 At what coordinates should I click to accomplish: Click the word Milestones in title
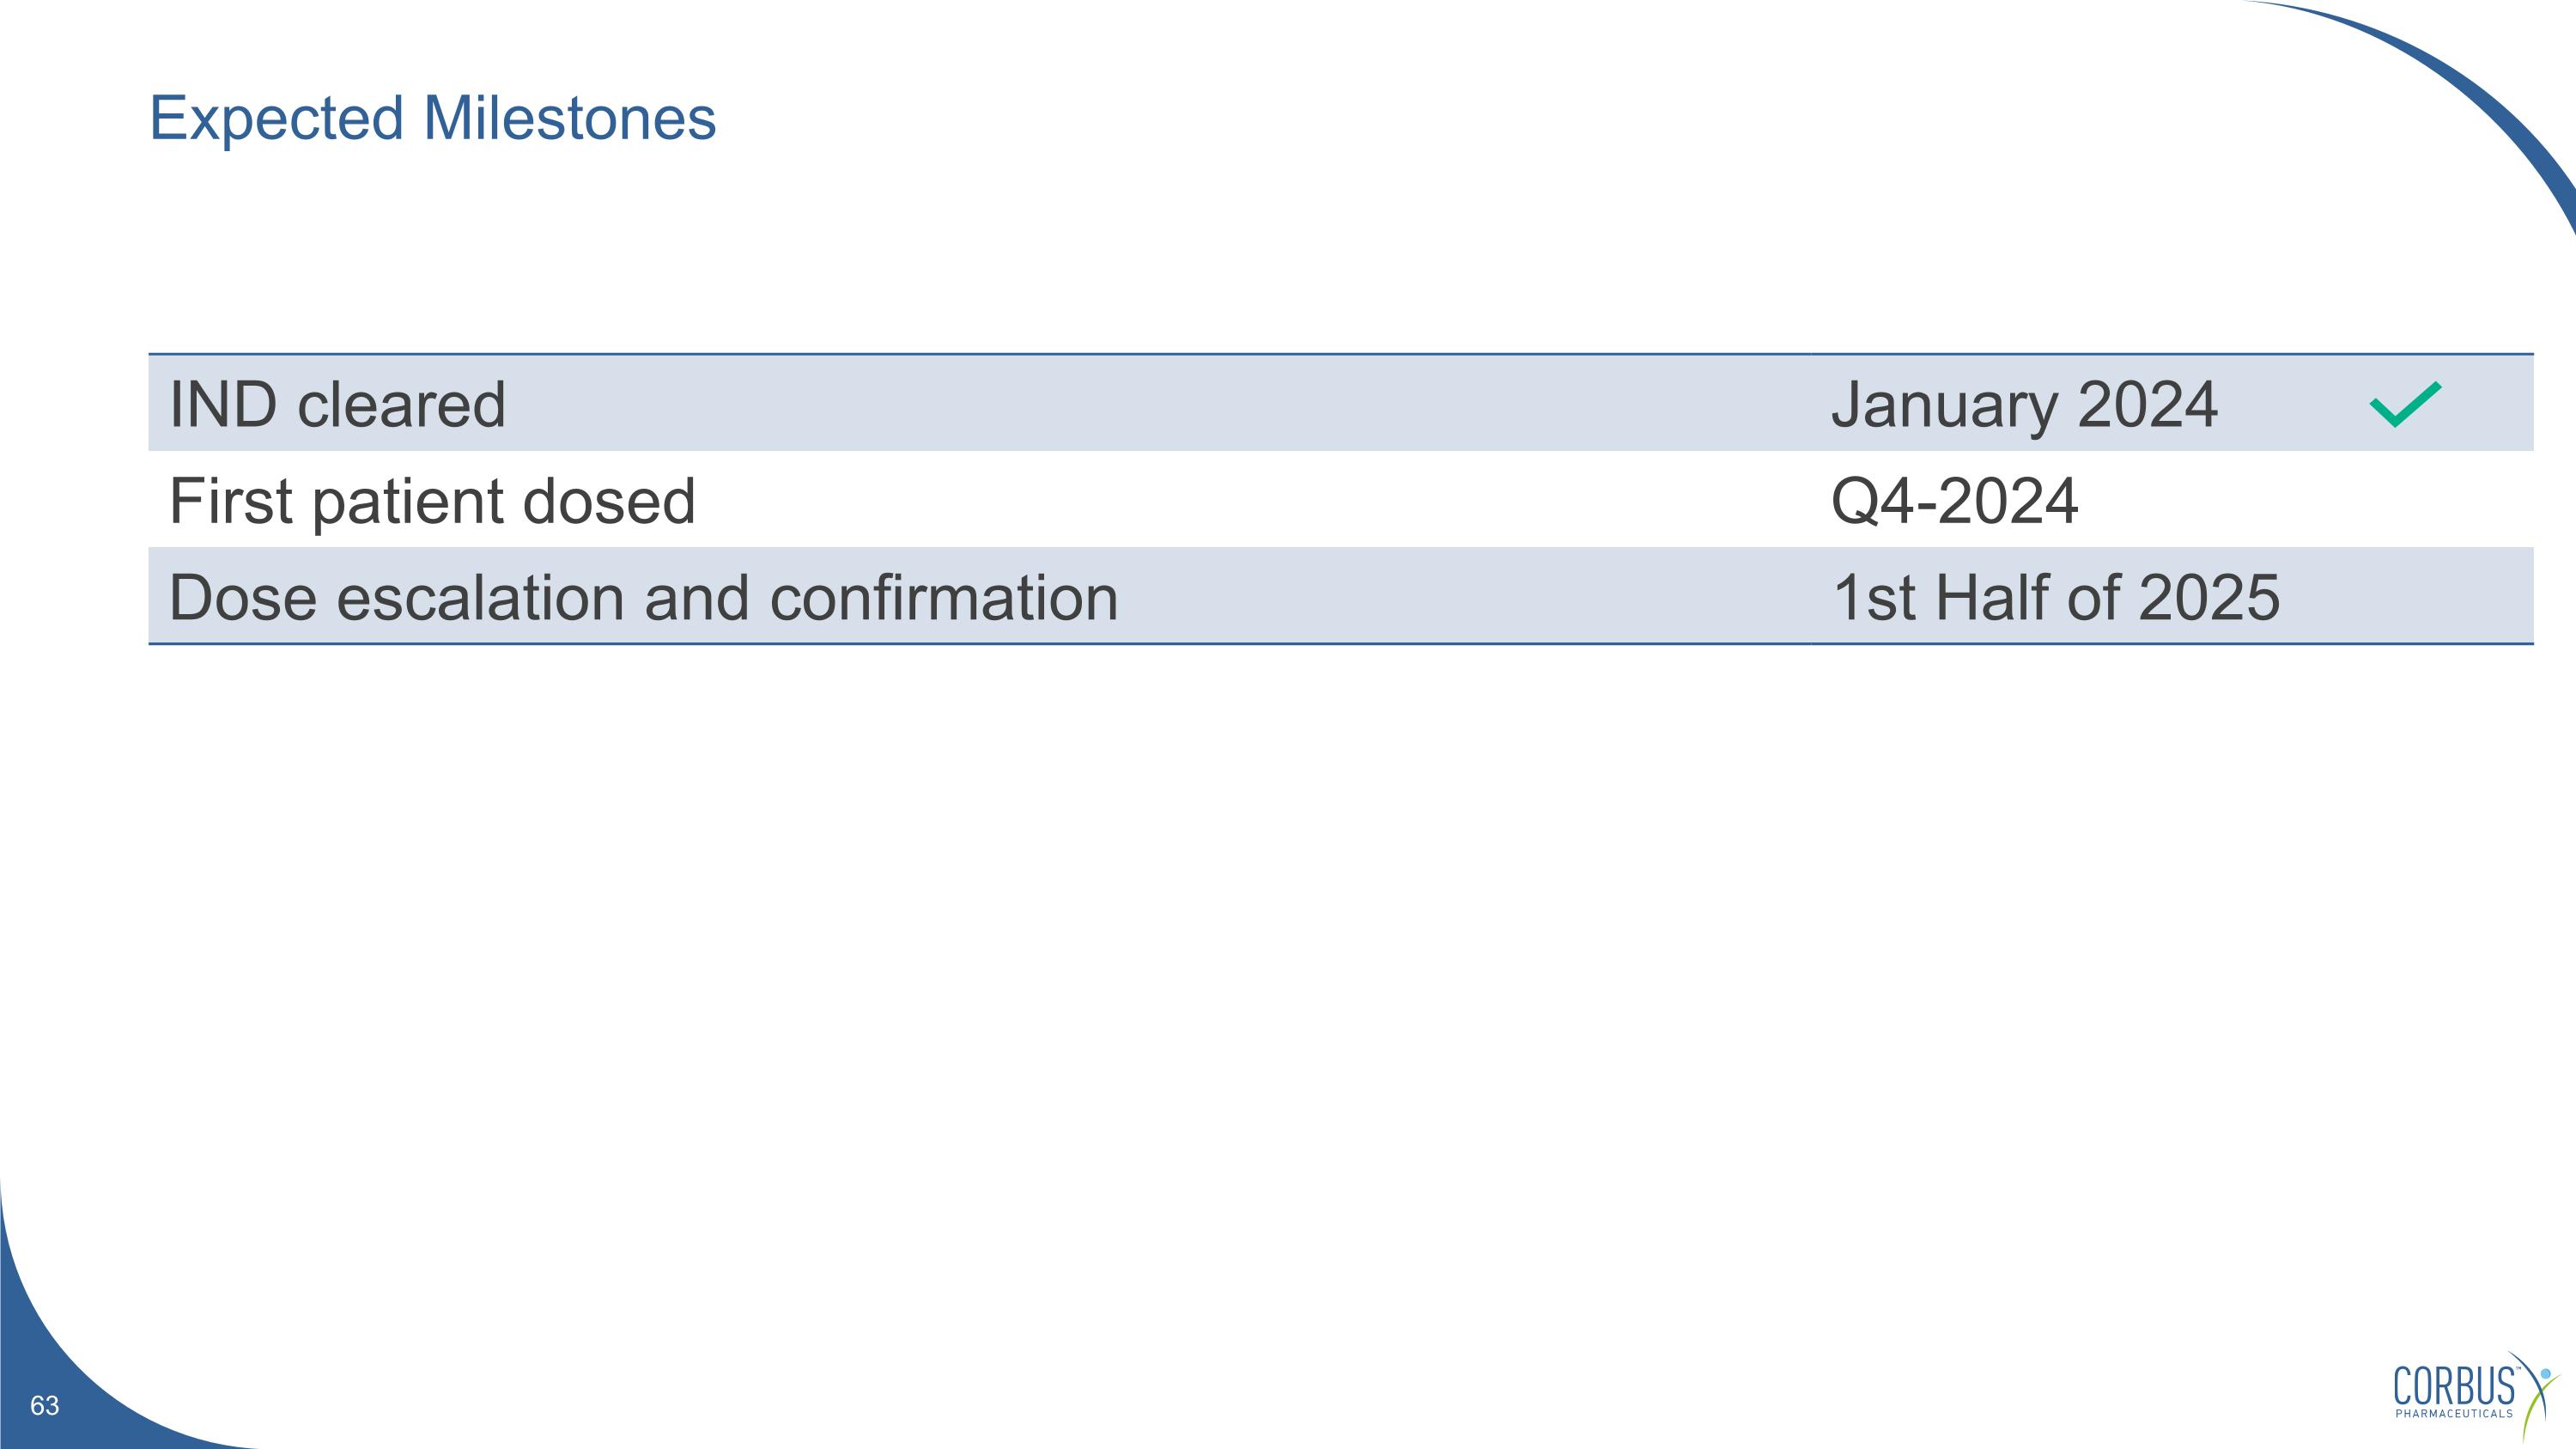pyautogui.click(x=569, y=119)
